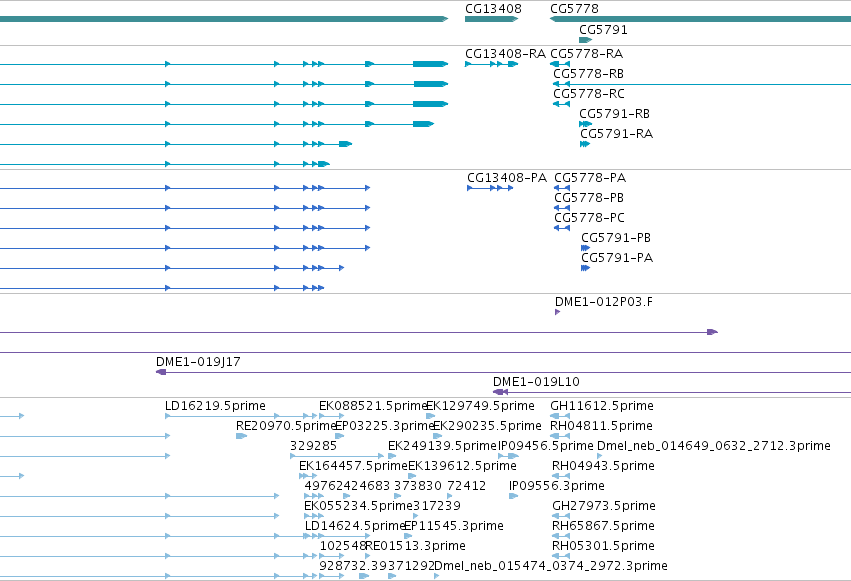Click the 72412 feature label
This screenshot has height=581, width=851.
click(466, 486)
